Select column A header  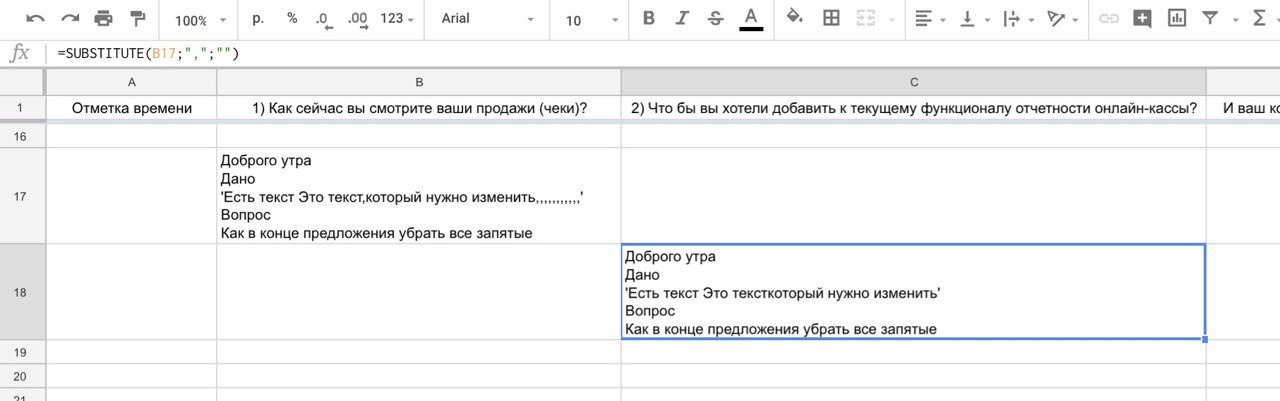(x=132, y=82)
